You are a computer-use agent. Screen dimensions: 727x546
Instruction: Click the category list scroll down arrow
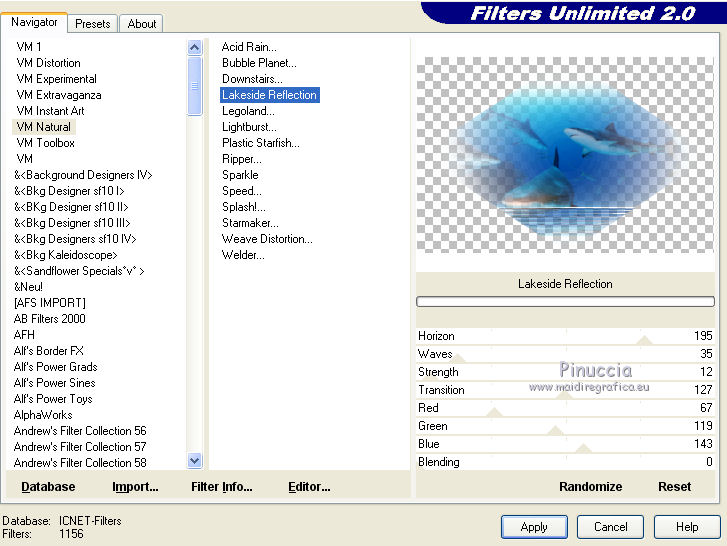[195, 461]
